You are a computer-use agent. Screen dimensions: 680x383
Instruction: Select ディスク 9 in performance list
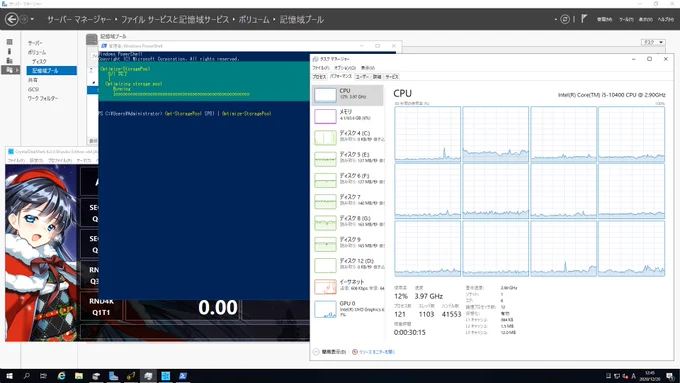tap(348, 243)
